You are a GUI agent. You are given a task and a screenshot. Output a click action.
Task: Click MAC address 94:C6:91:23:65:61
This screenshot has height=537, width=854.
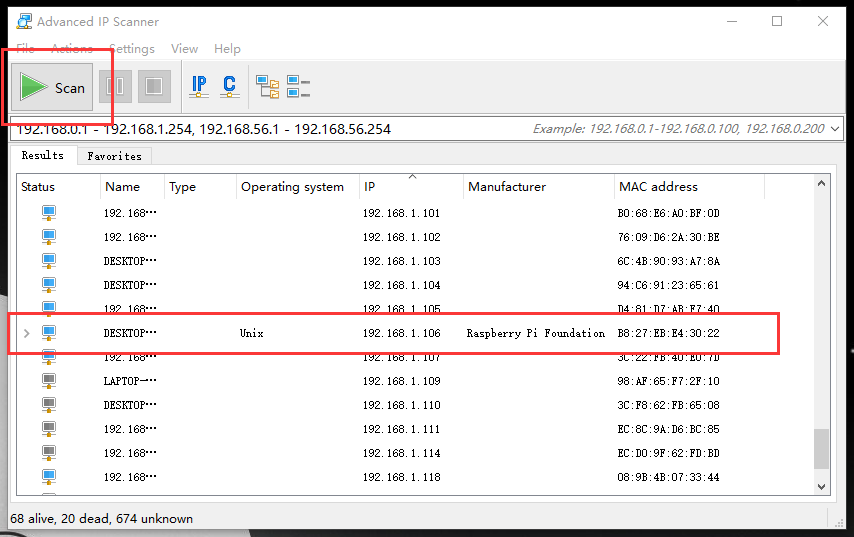[x=668, y=285]
